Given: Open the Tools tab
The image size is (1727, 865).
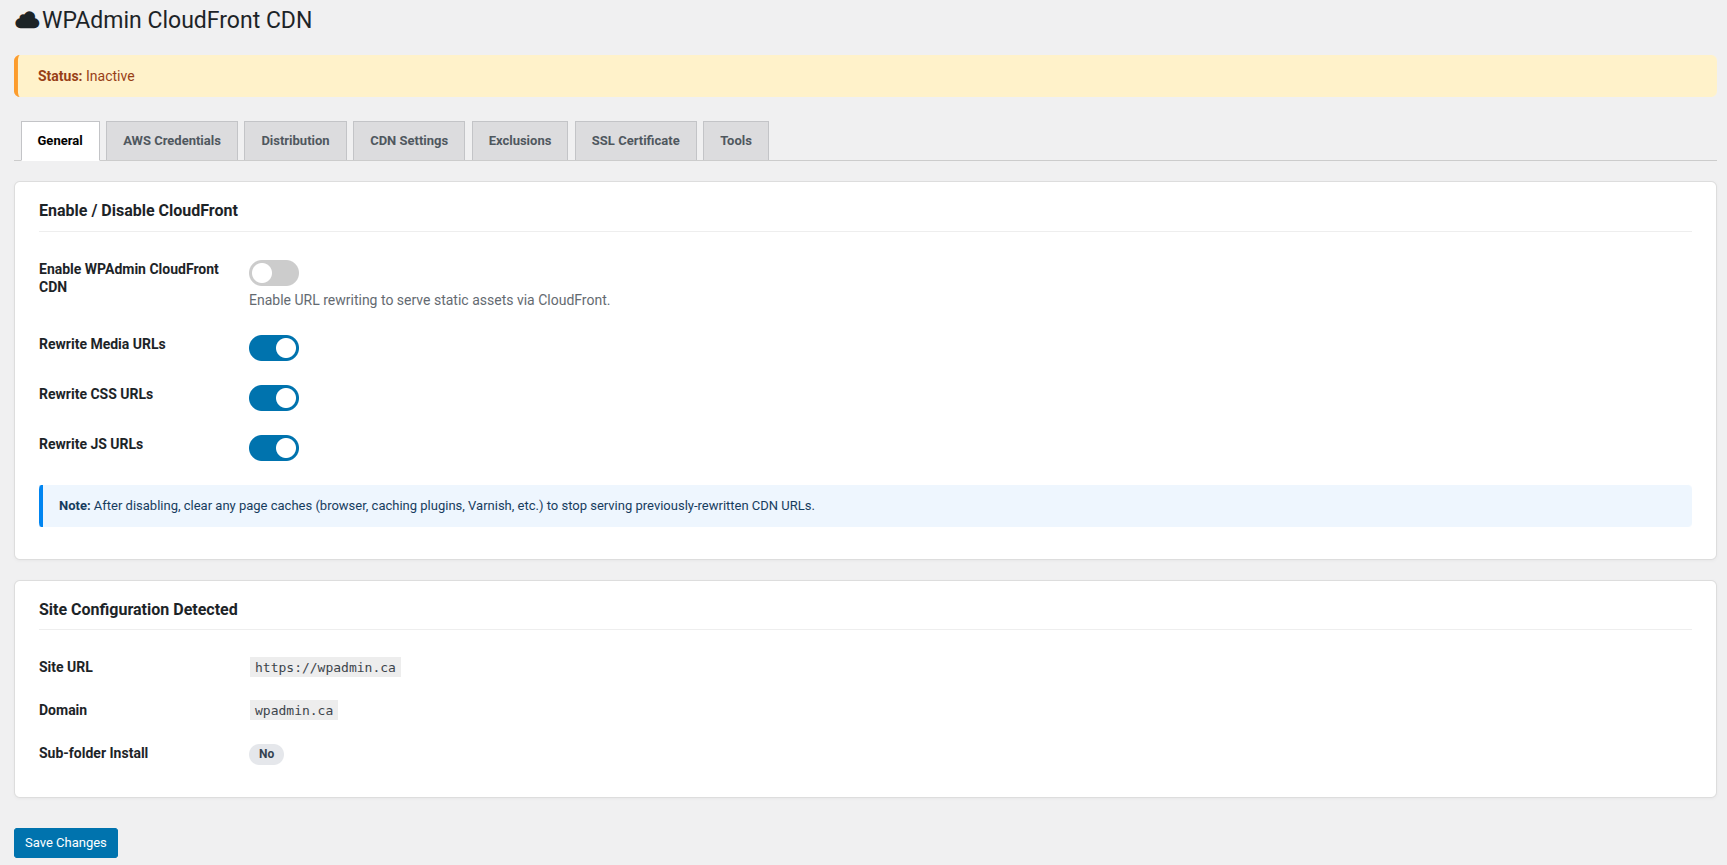Looking at the screenshot, I should (x=736, y=141).
